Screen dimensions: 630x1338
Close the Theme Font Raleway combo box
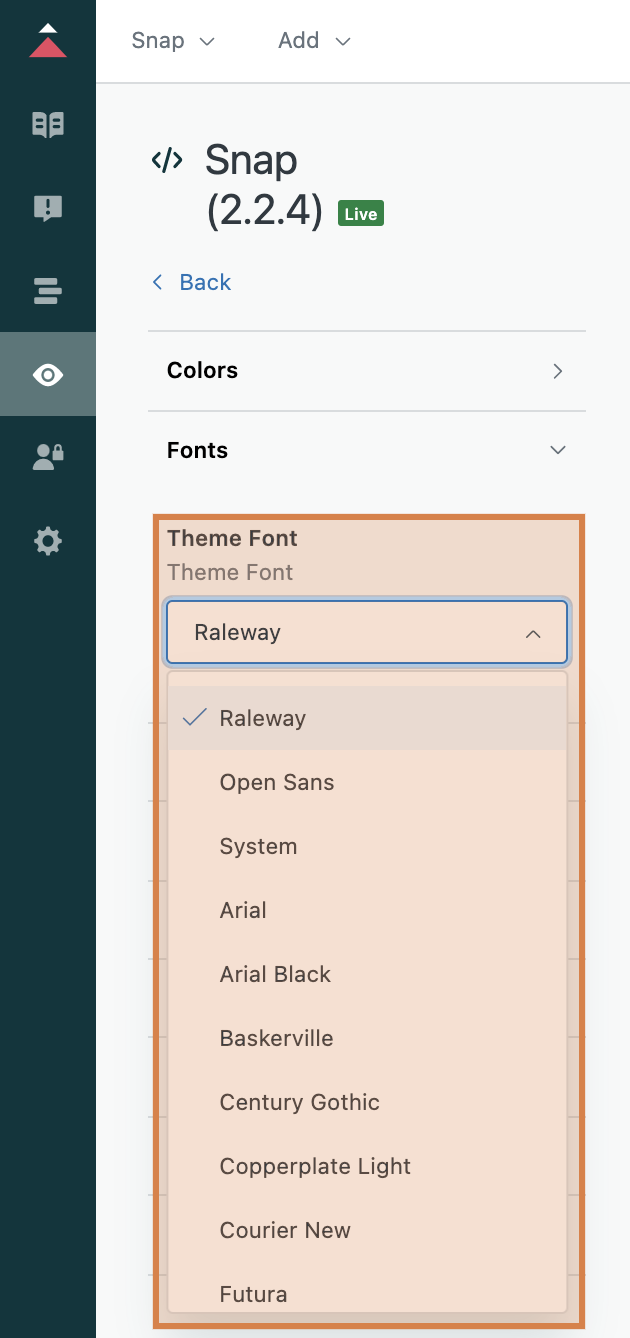click(x=366, y=633)
